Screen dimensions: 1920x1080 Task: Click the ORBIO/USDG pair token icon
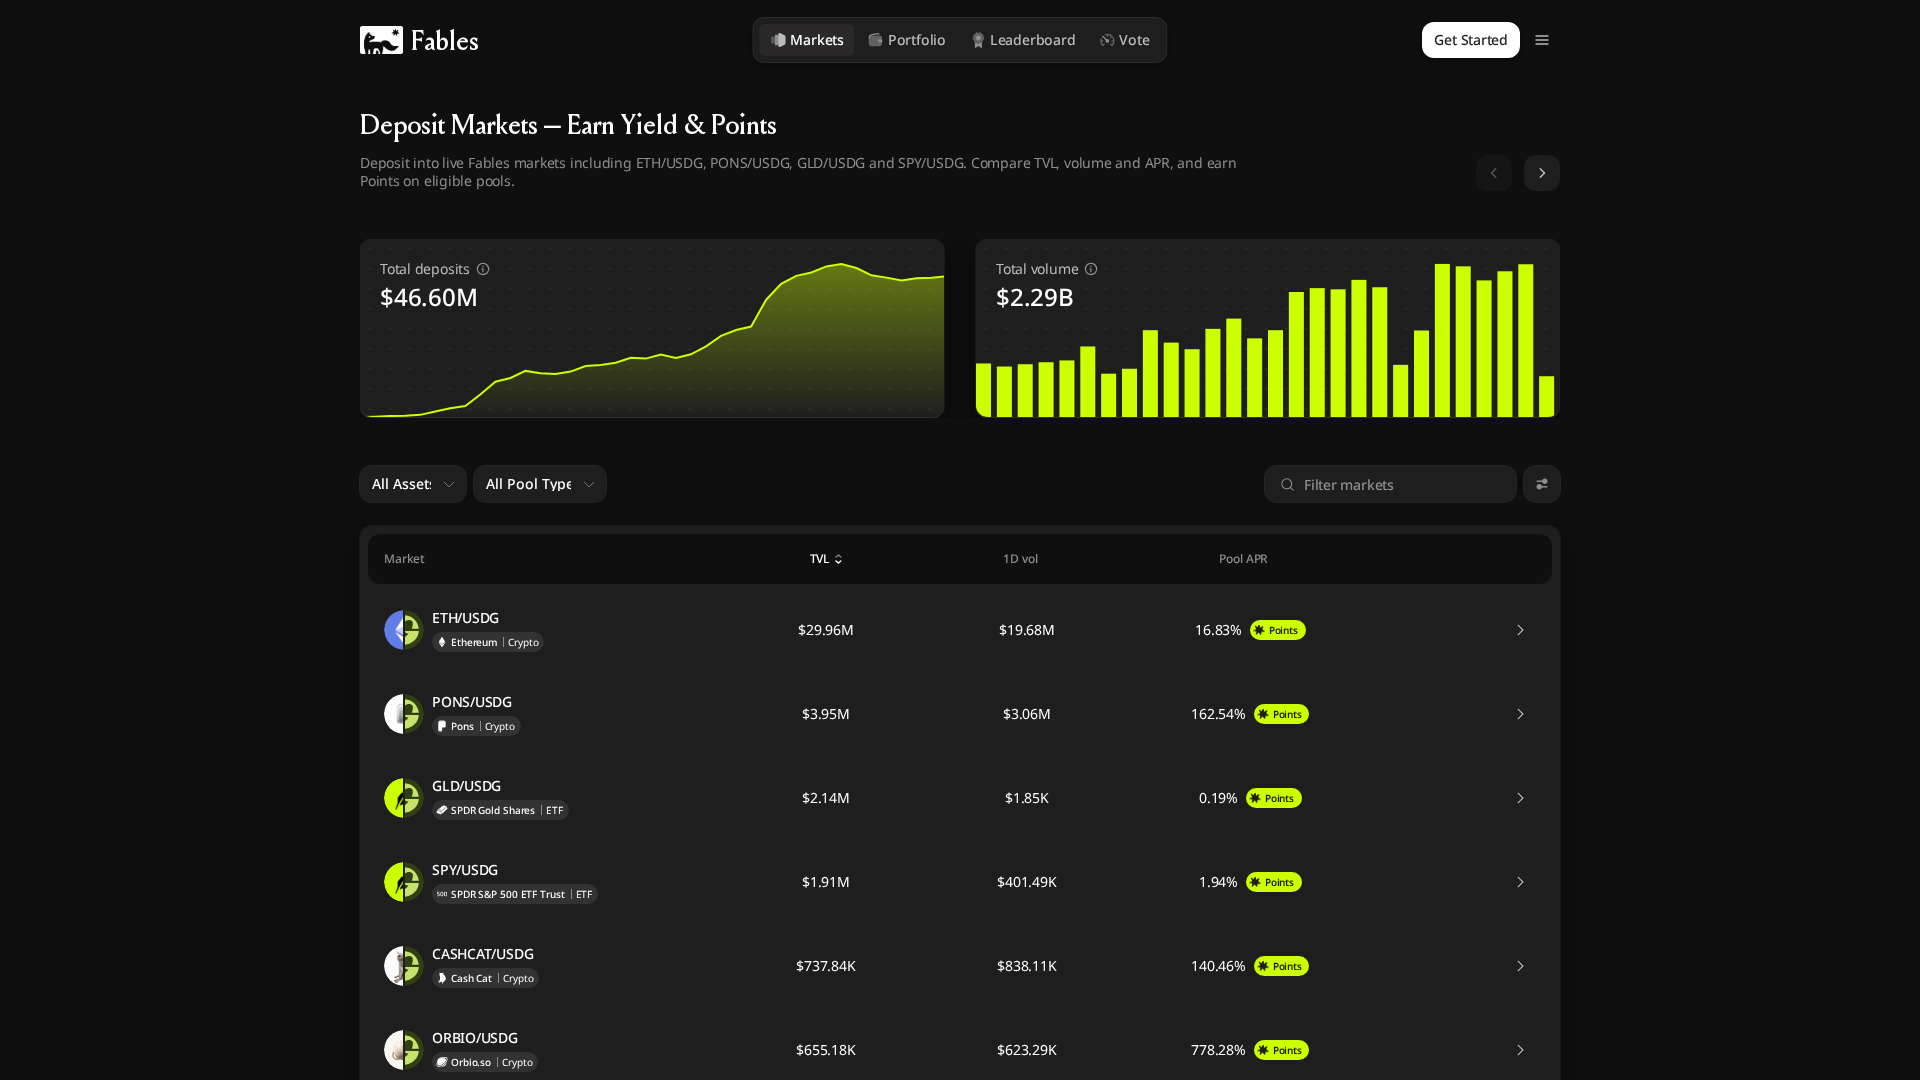tap(404, 1050)
